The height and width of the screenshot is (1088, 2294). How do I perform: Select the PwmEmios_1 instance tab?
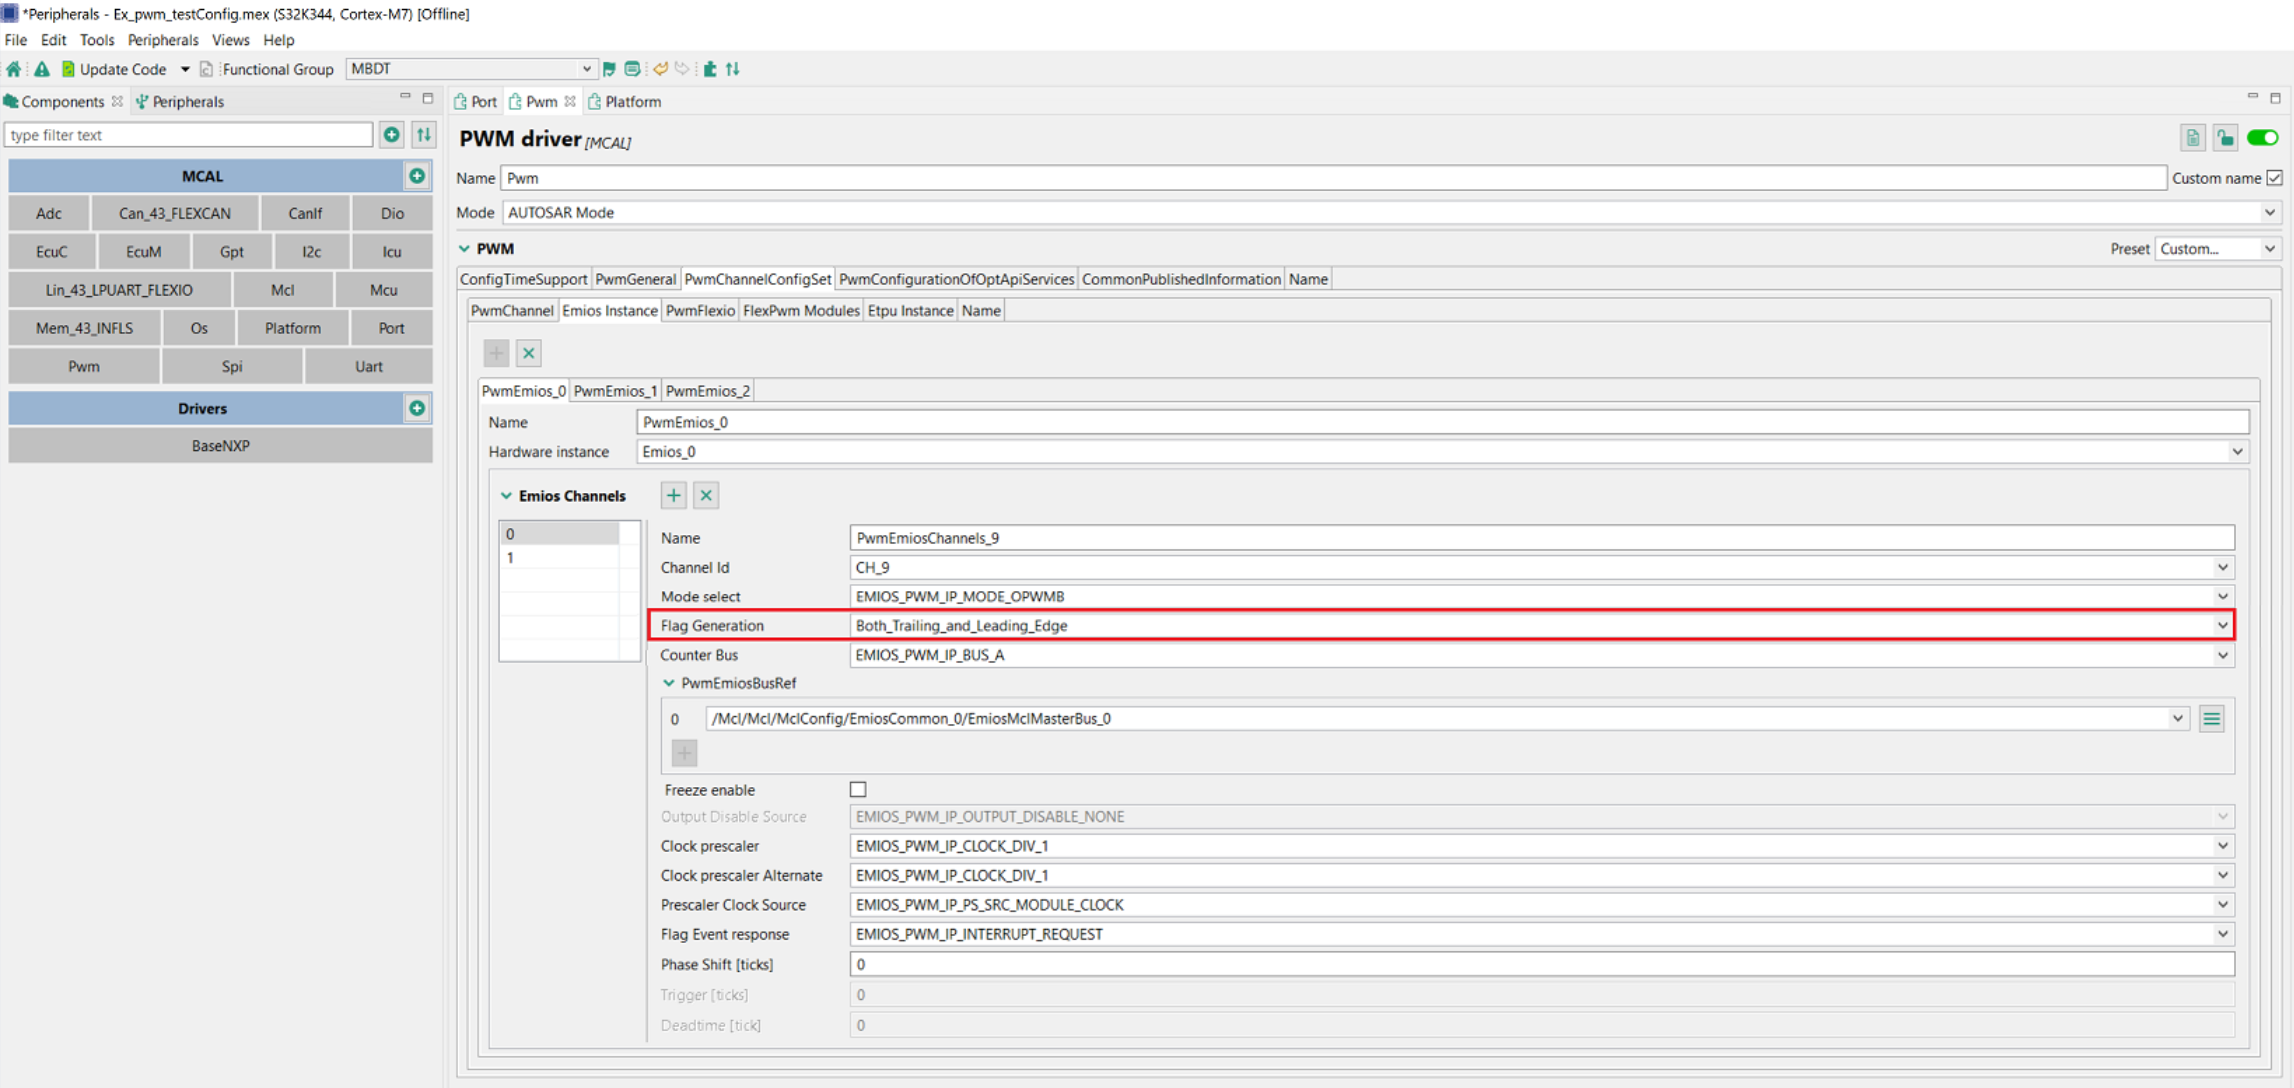pyautogui.click(x=615, y=391)
